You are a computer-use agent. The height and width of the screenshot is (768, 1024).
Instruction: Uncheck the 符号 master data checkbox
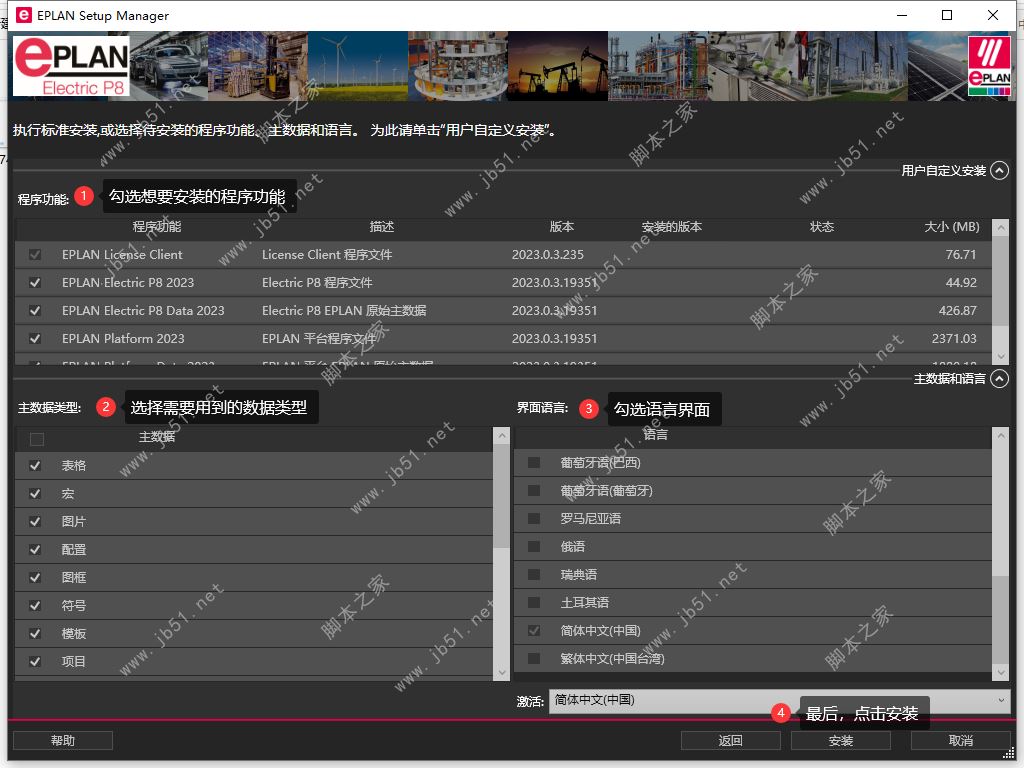[x=35, y=606]
